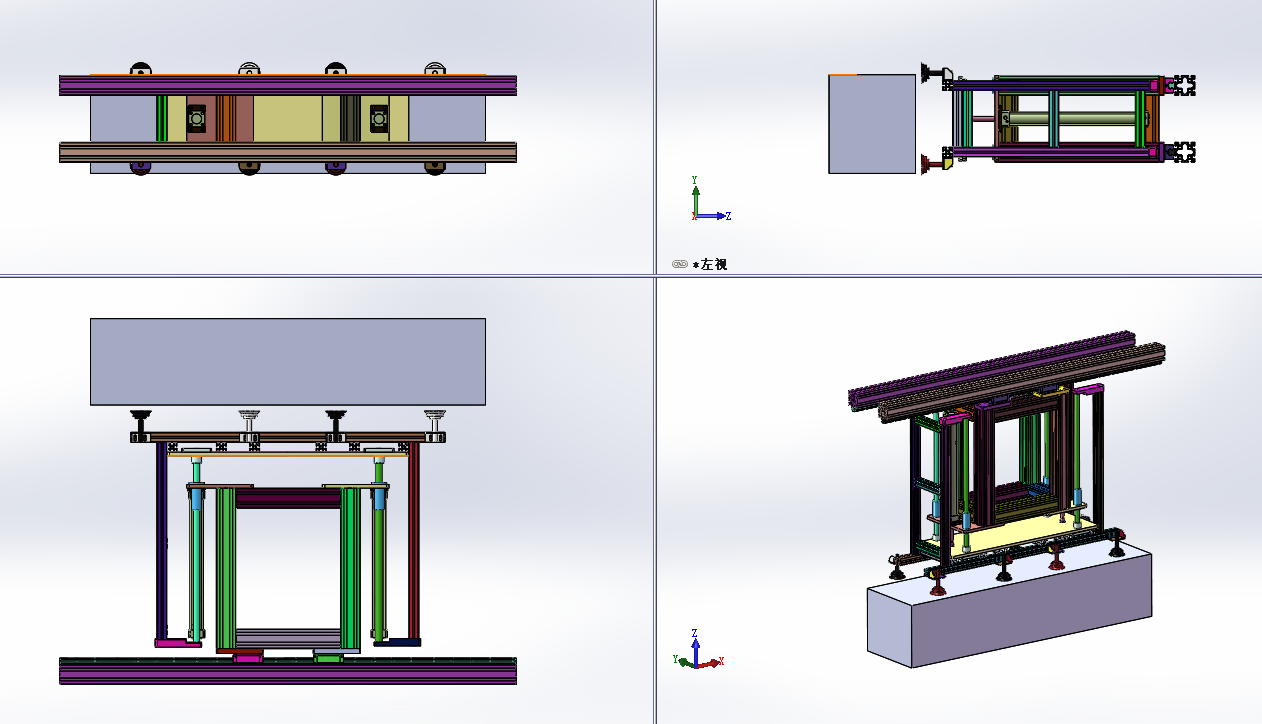The height and width of the screenshot is (724, 1262).
Task: Select the purple bottom rail in front view
Action: 288,676
